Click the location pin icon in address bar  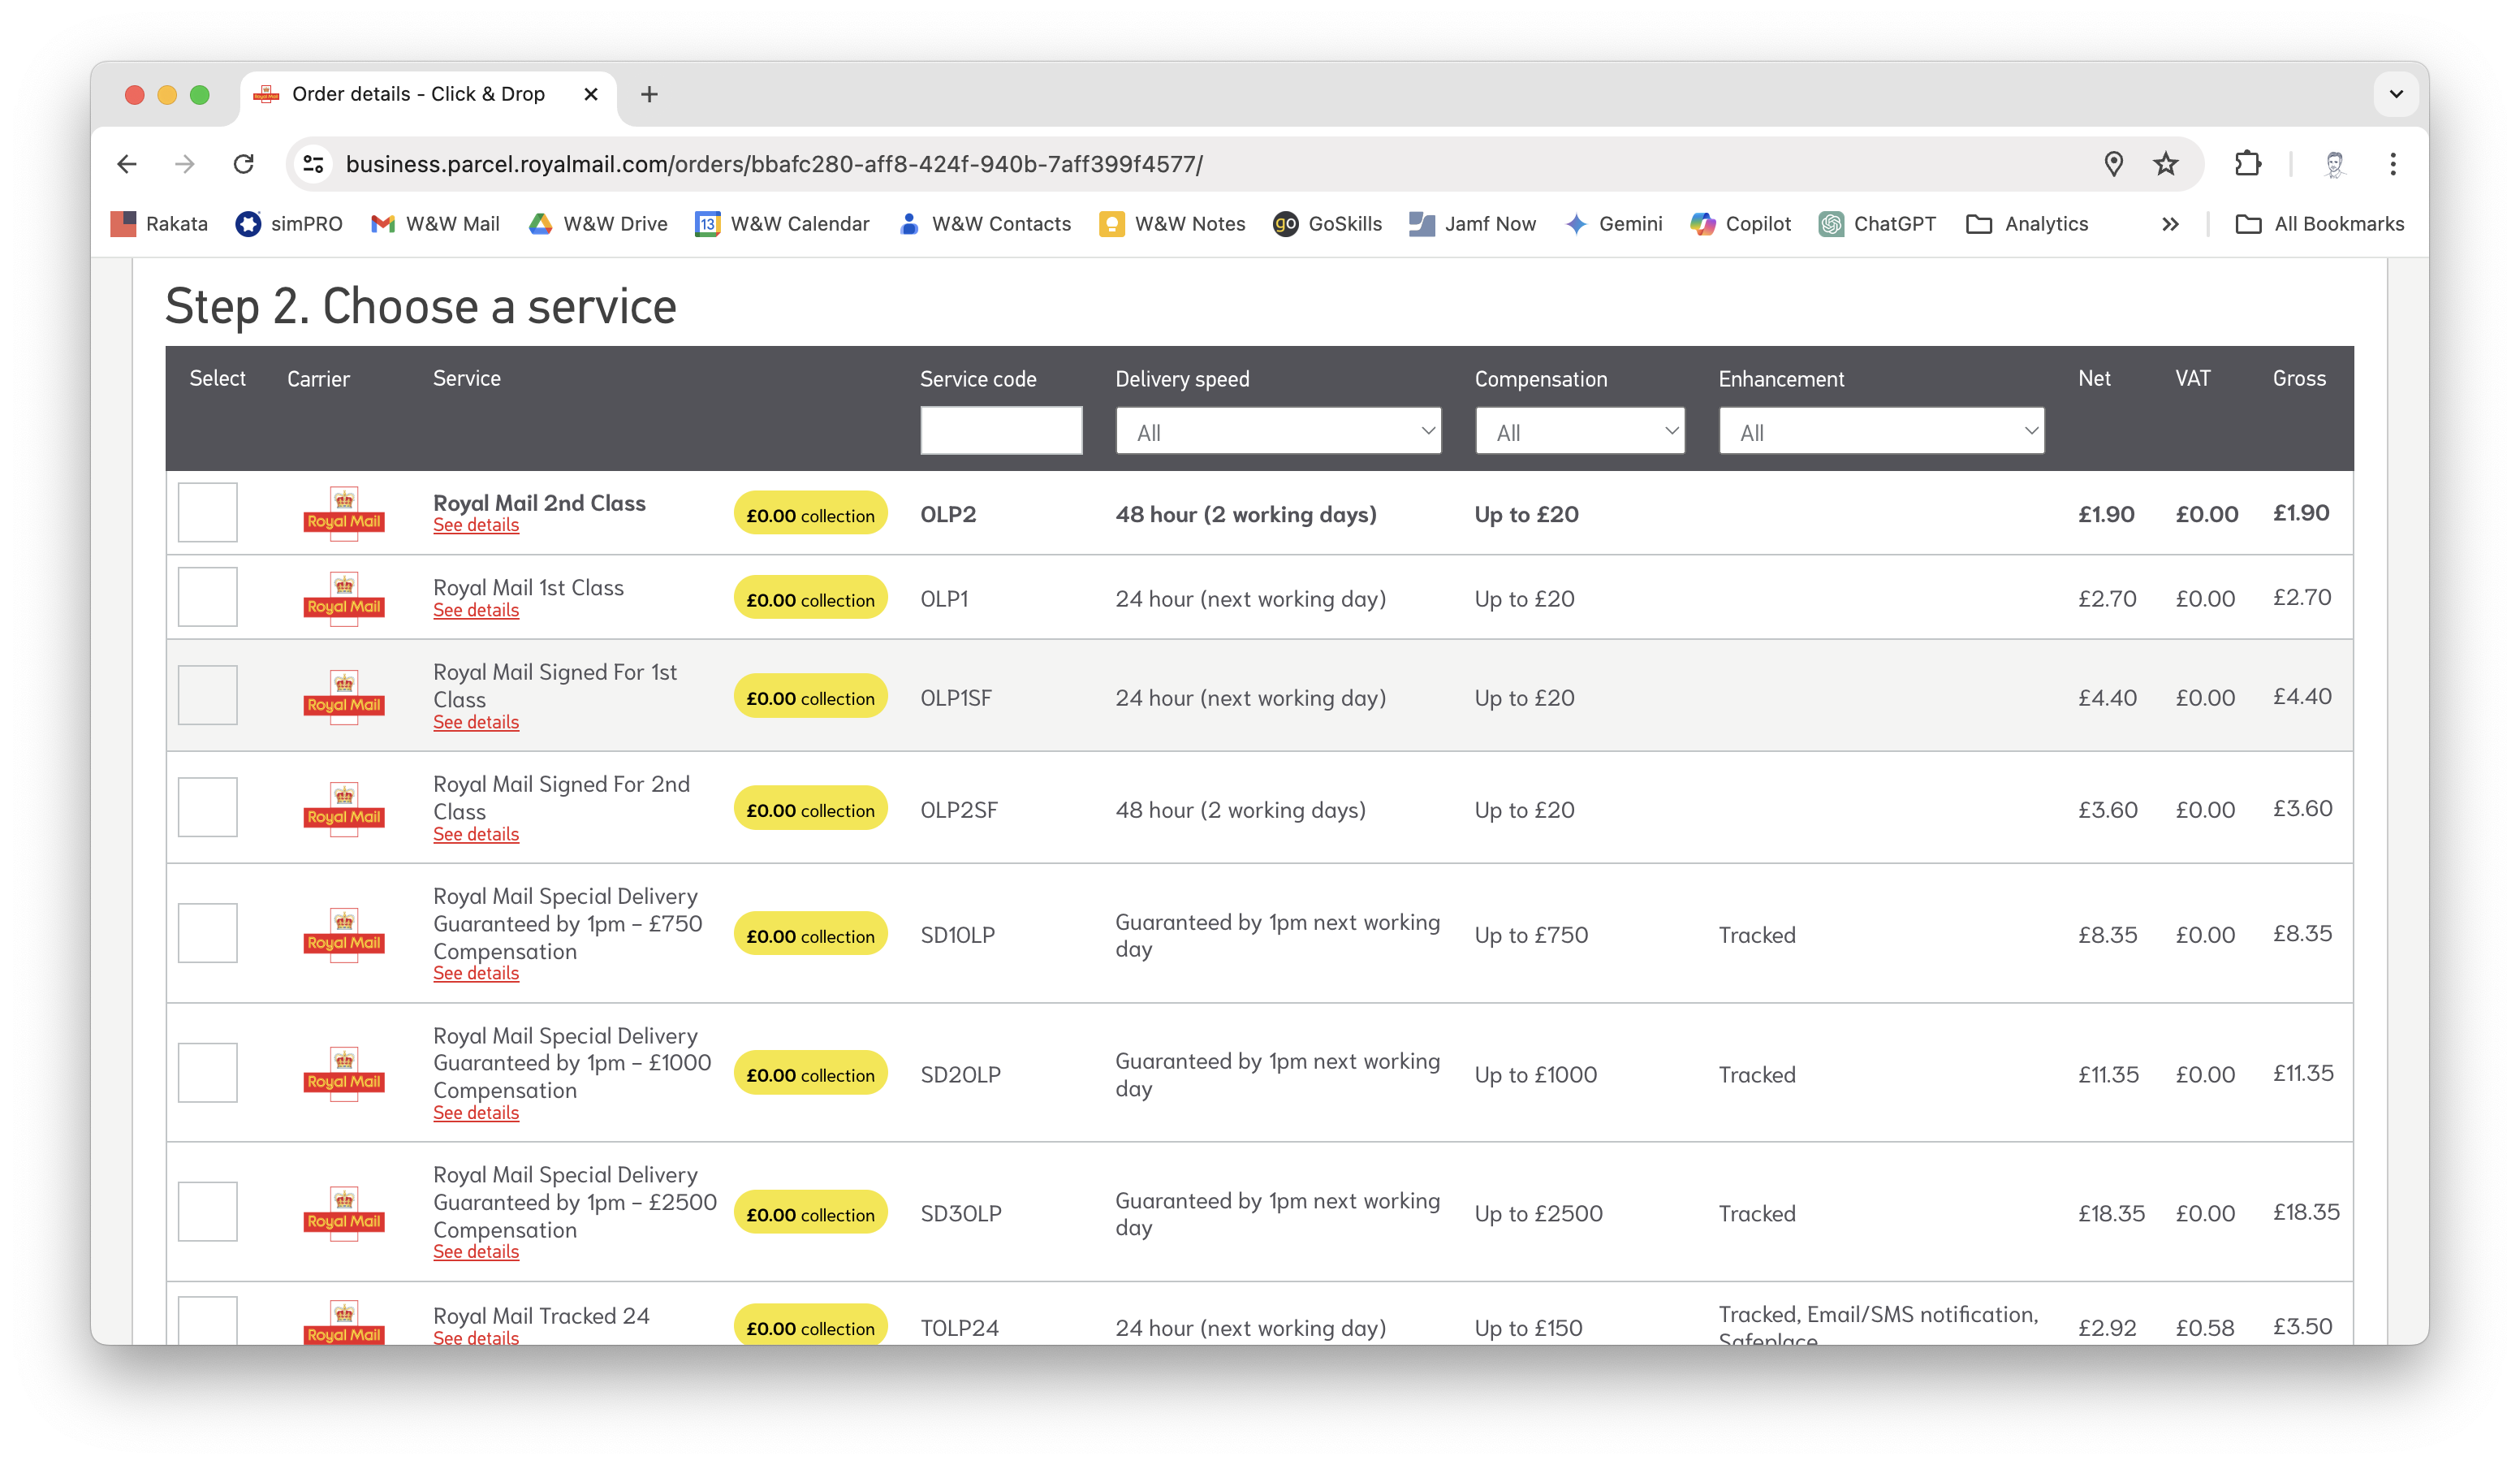click(x=2113, y=164)
